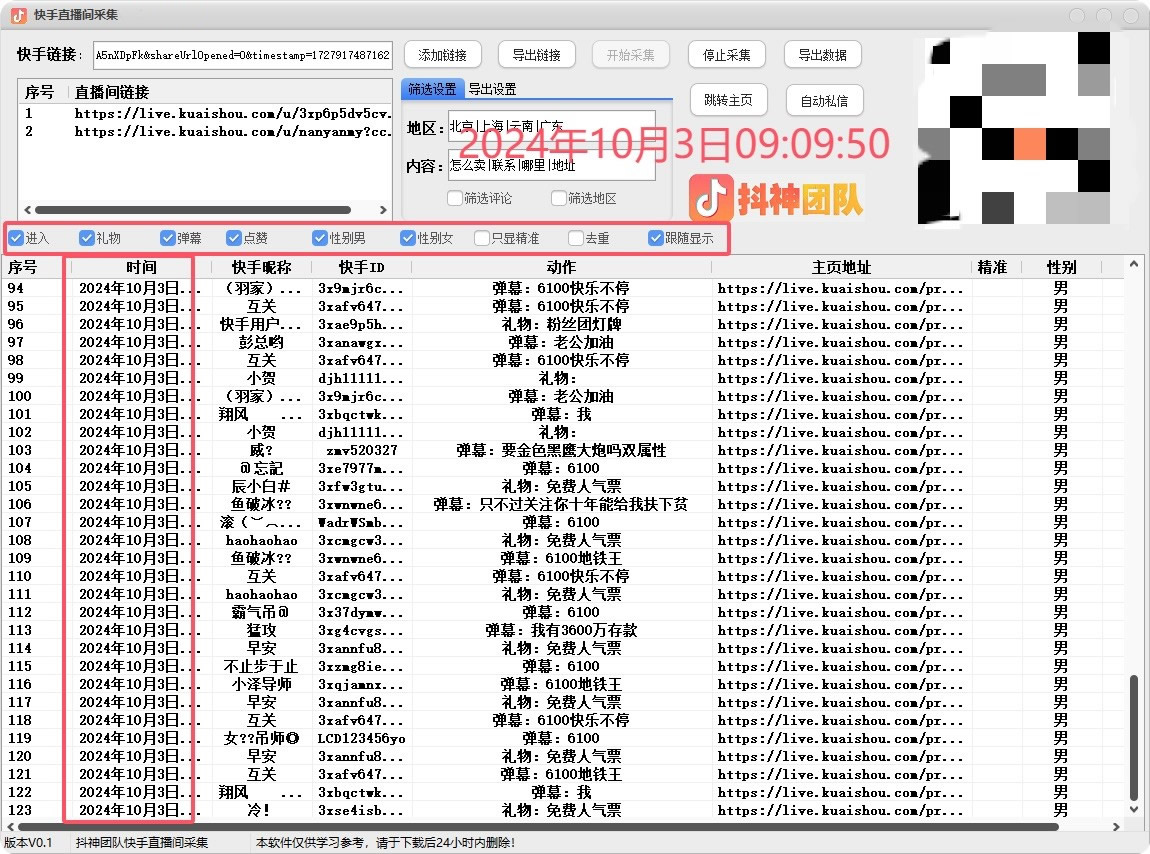Click the 地区 filter text box
1150x854 pixels.
tap(551, 127)
